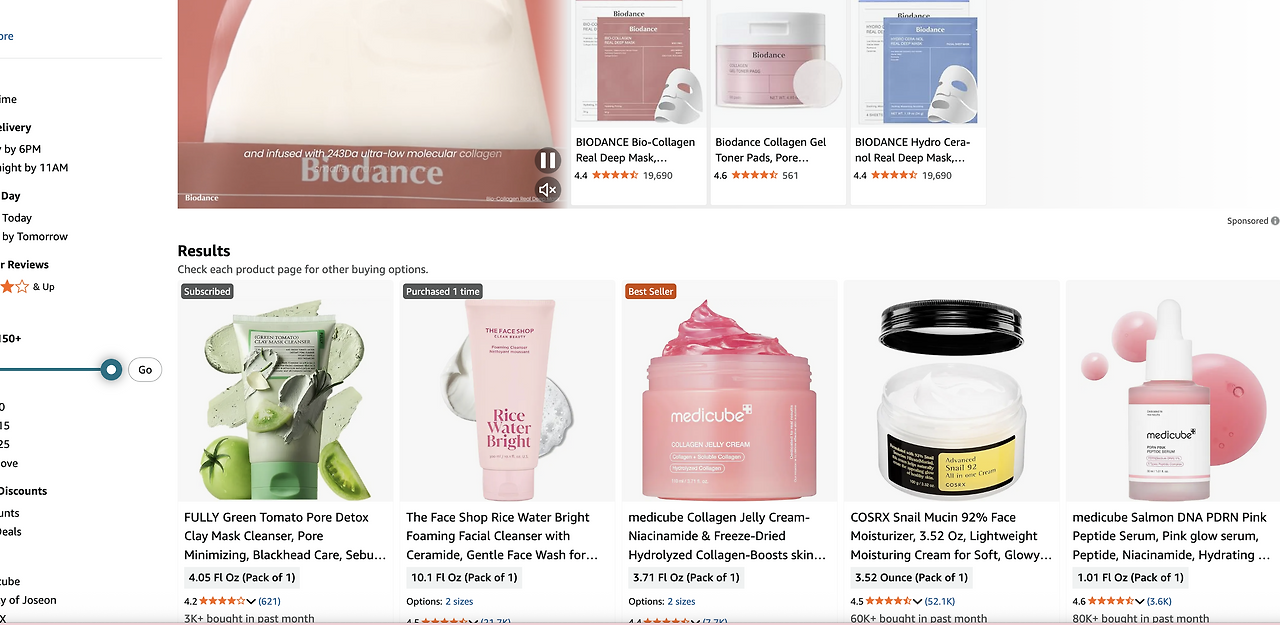Unmute the Biodance video sound
The width and height of the screenshot is (1280, 625).
click(547, 189)
